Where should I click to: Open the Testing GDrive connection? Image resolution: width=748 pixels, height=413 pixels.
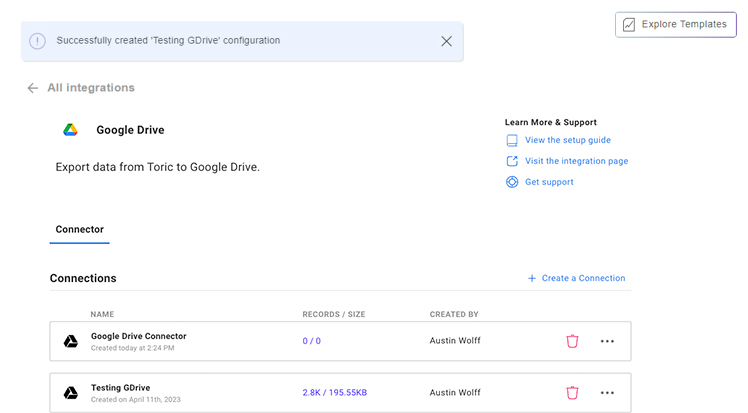[x=340, y=392]
